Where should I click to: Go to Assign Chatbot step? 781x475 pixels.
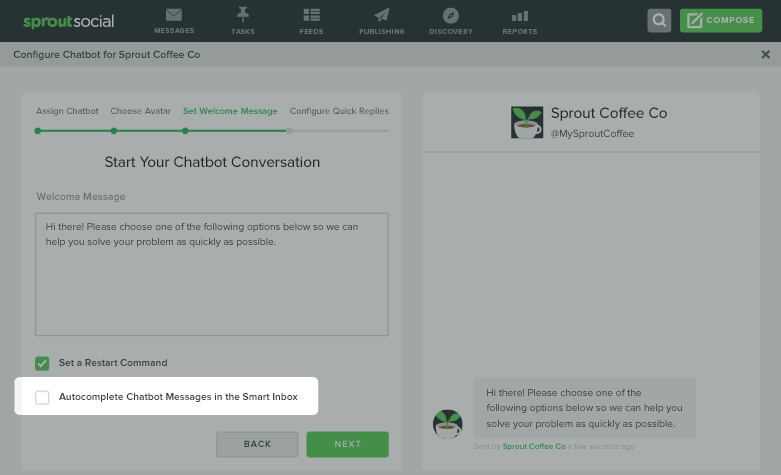click(x=67, y=111)
